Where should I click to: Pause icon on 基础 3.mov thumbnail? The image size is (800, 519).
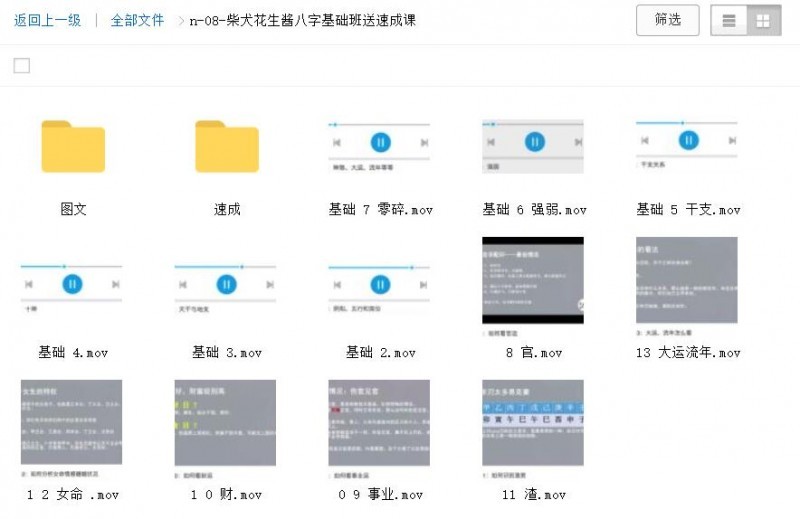227,284
